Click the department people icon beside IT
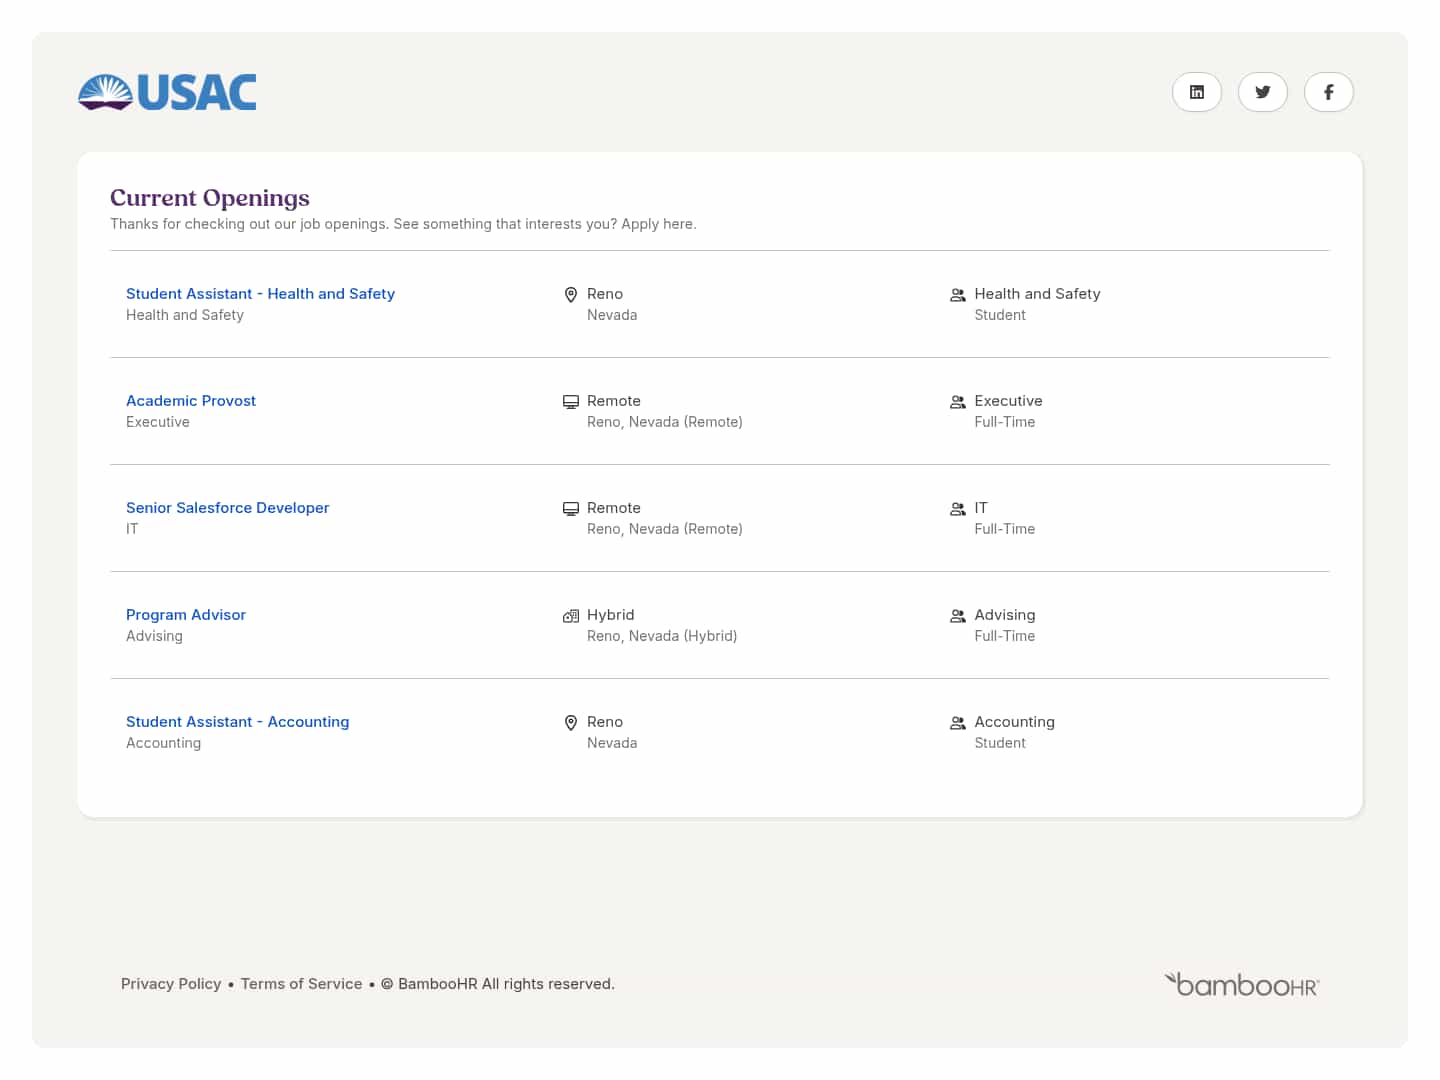 [957, 509]
